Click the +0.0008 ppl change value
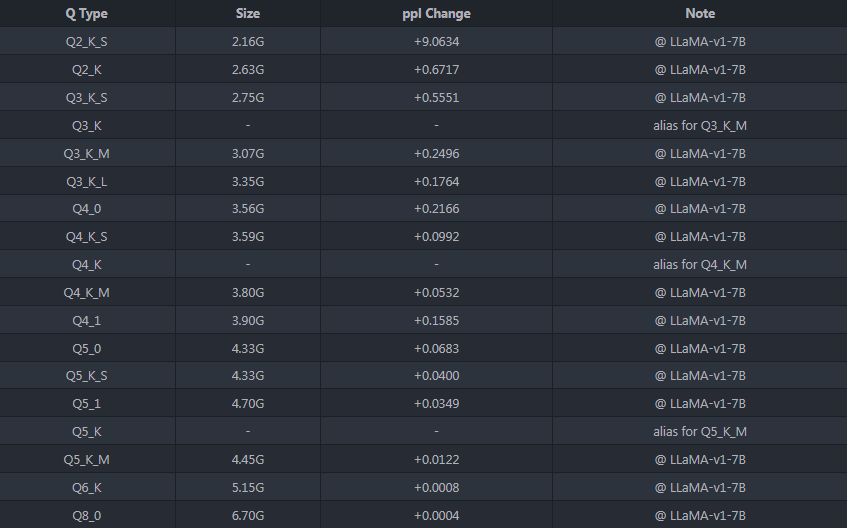 pyautogui.click(x=436, y=488)
